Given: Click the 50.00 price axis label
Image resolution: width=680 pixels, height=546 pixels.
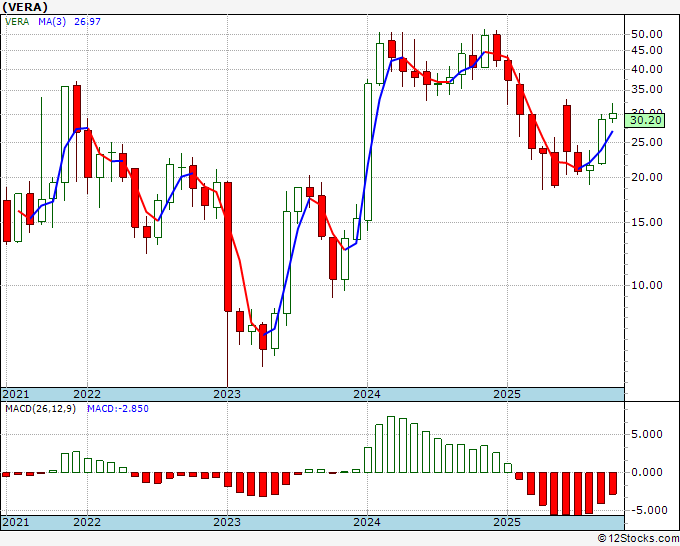Looking at the screenshot, I should pyautogui.click(x=646, y=34).
